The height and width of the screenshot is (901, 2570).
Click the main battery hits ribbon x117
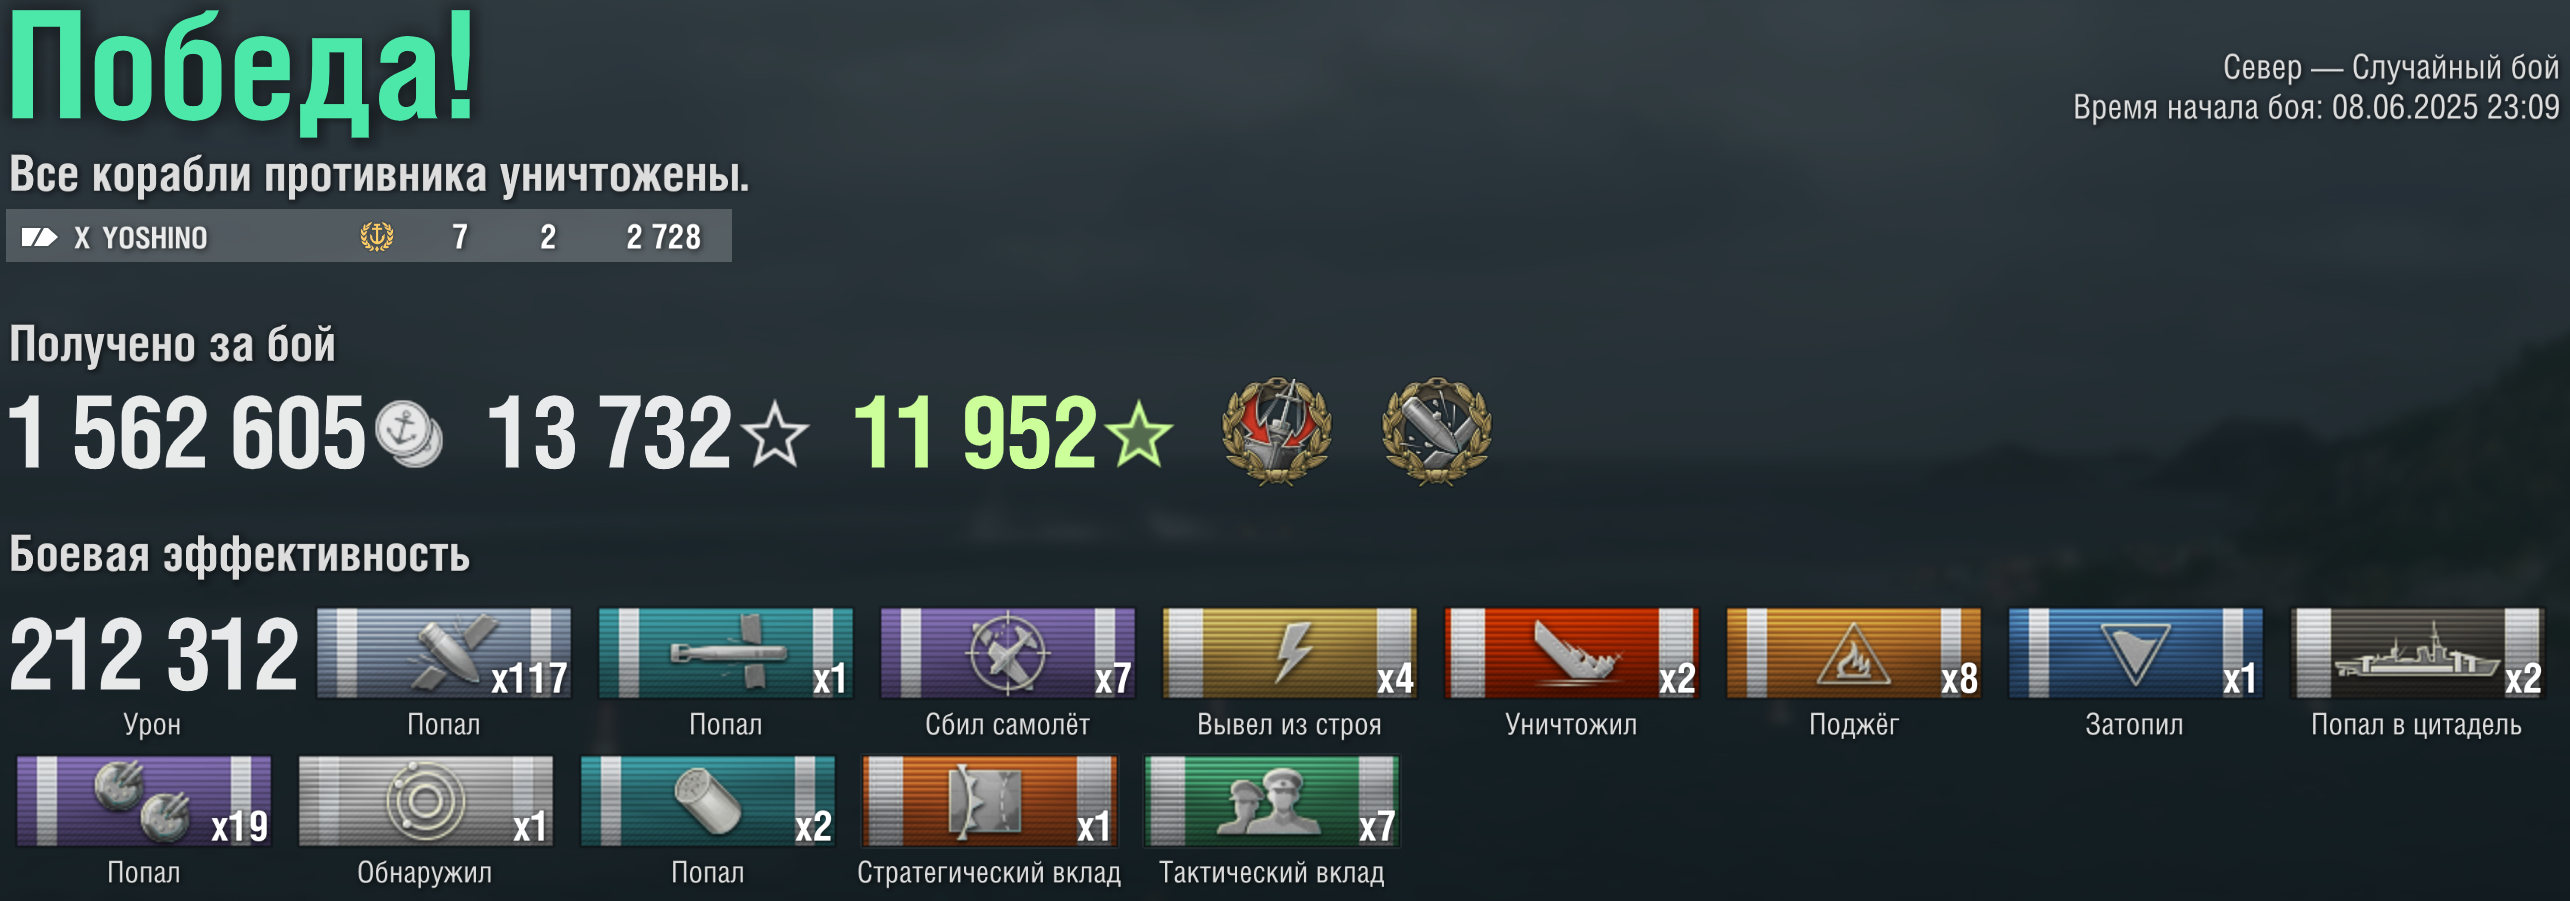click(x=444, y=653)
